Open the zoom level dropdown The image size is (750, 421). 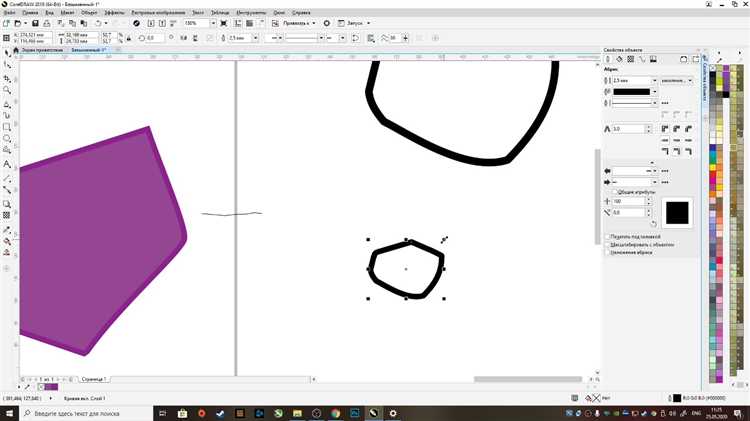point(213,23)
